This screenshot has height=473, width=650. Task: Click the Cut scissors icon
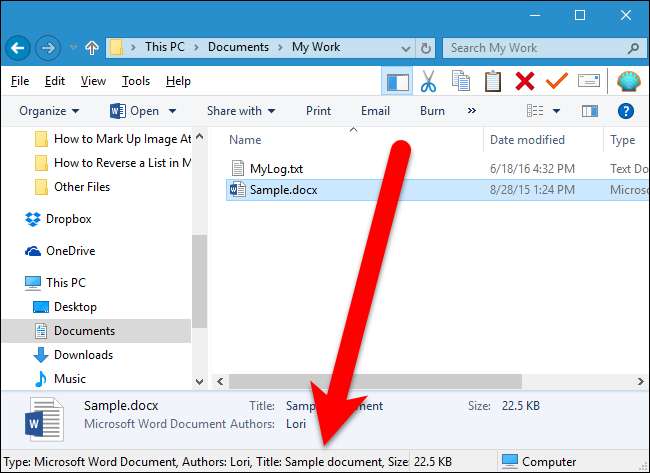[x=428, y=81]
